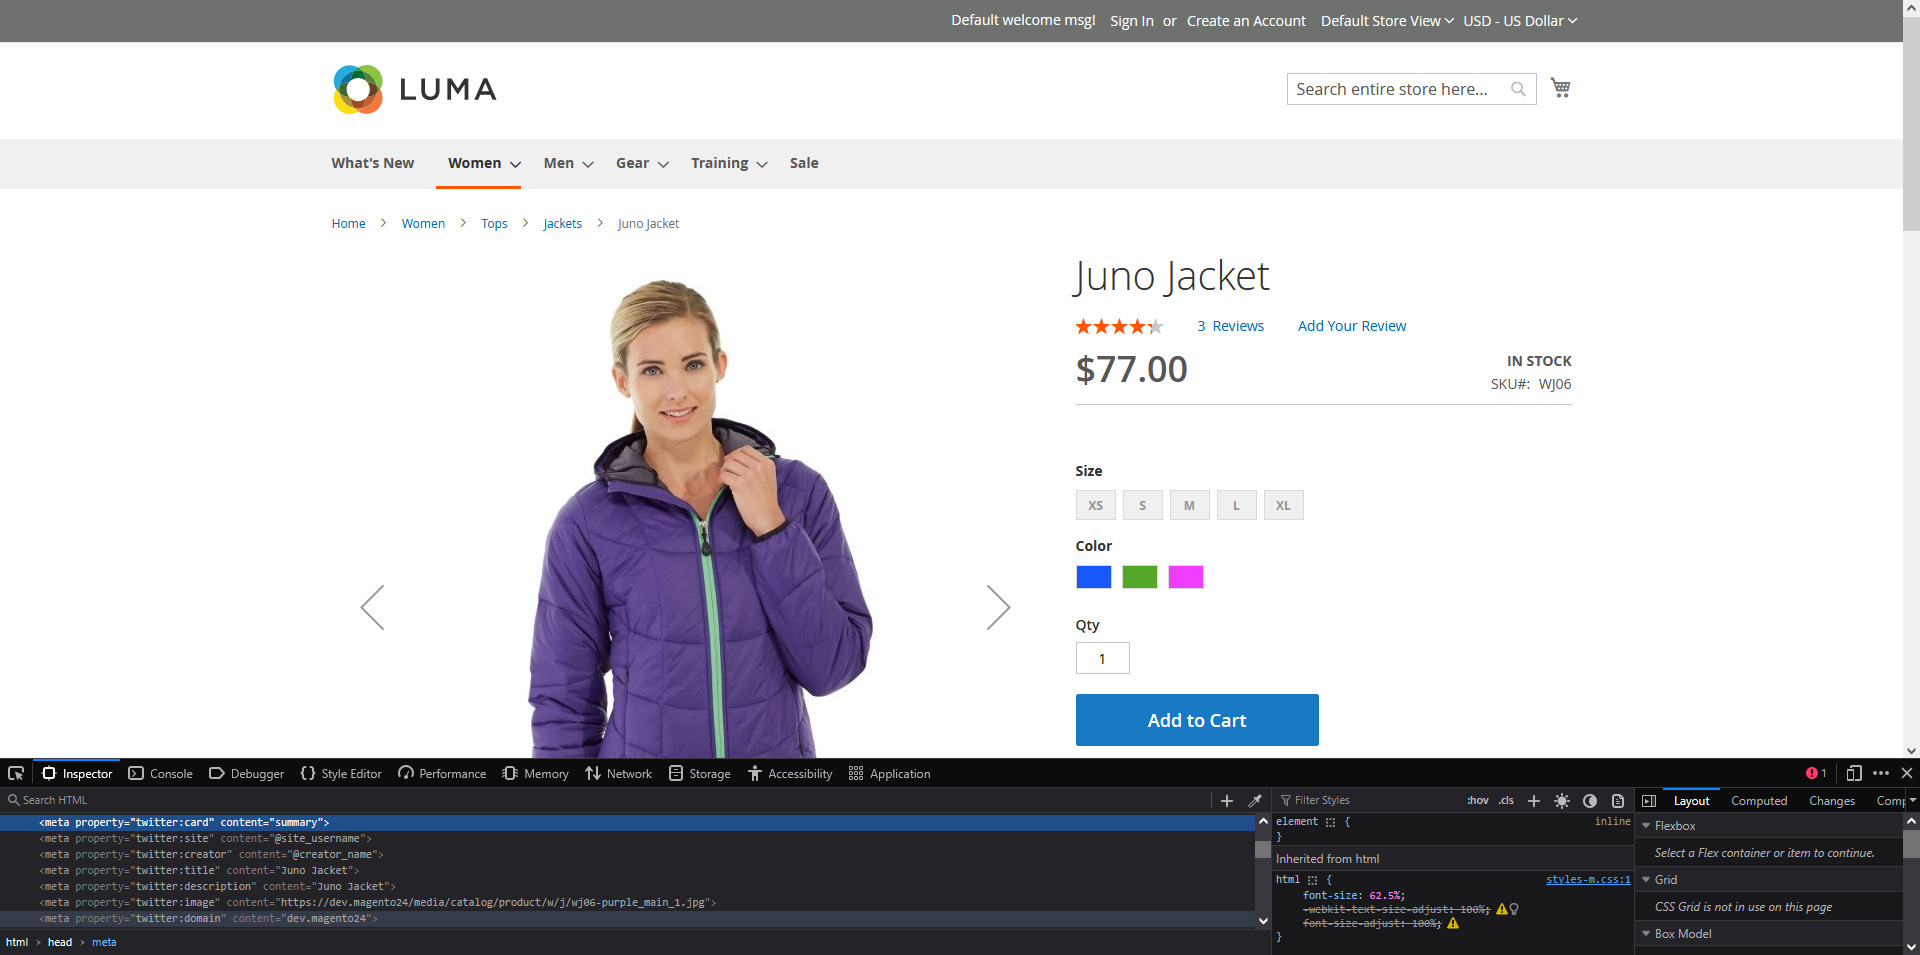The image size is (1920, 955).
Task: Select size XL
Action: 1283,505
